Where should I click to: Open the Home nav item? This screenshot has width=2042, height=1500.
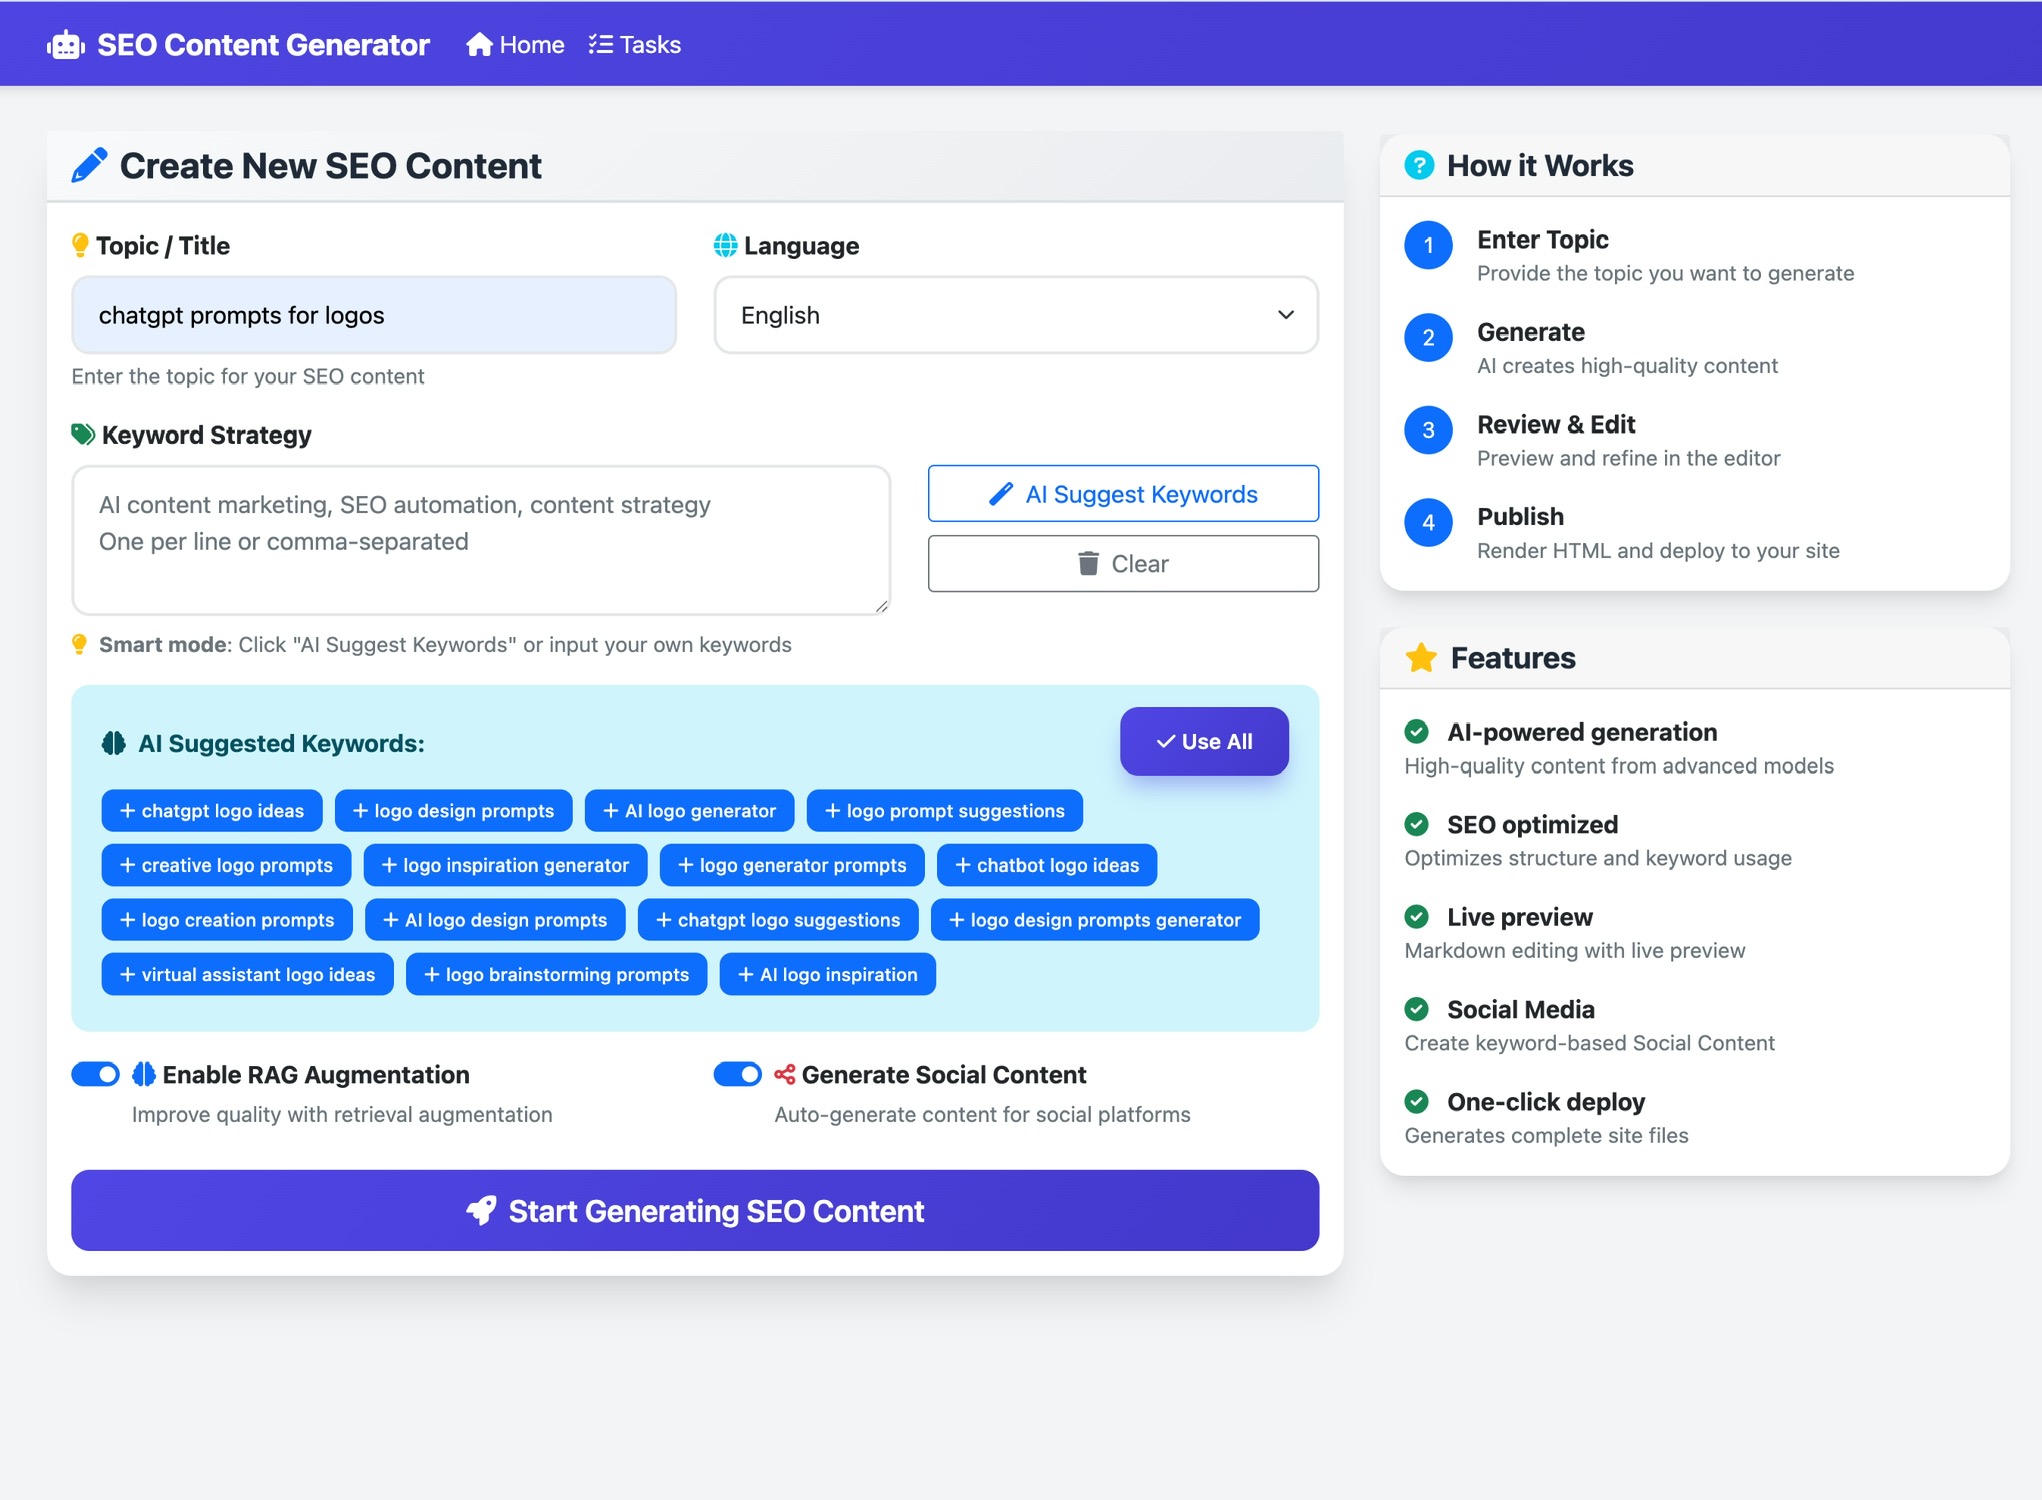point(515,45)
